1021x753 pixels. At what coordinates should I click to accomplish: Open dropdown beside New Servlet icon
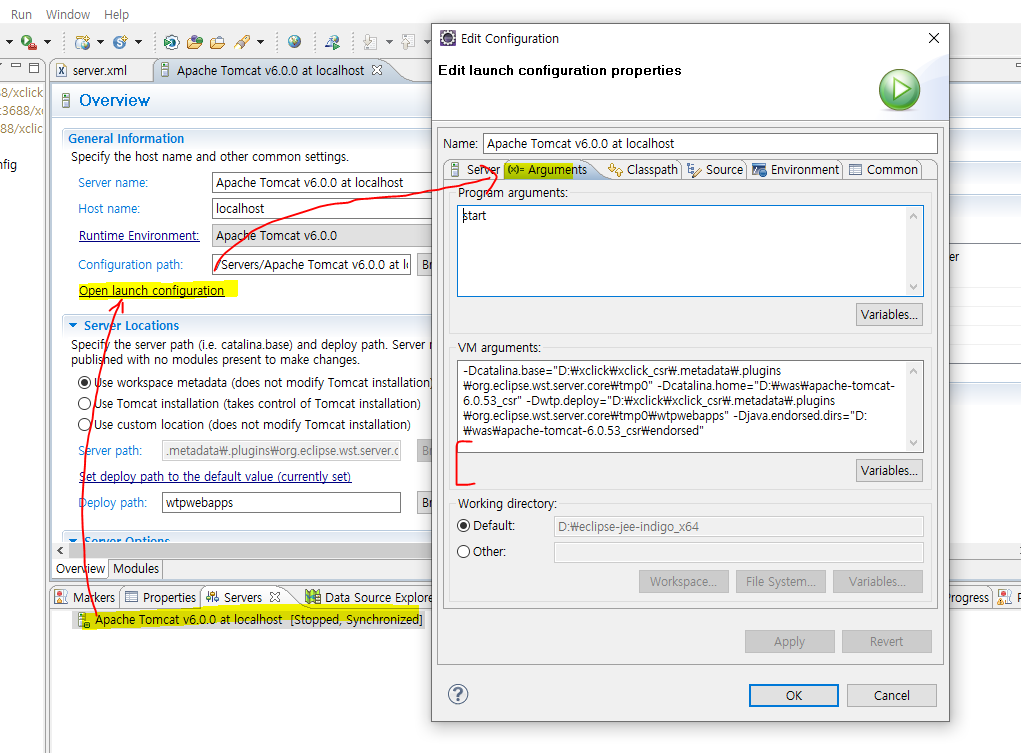138,42
